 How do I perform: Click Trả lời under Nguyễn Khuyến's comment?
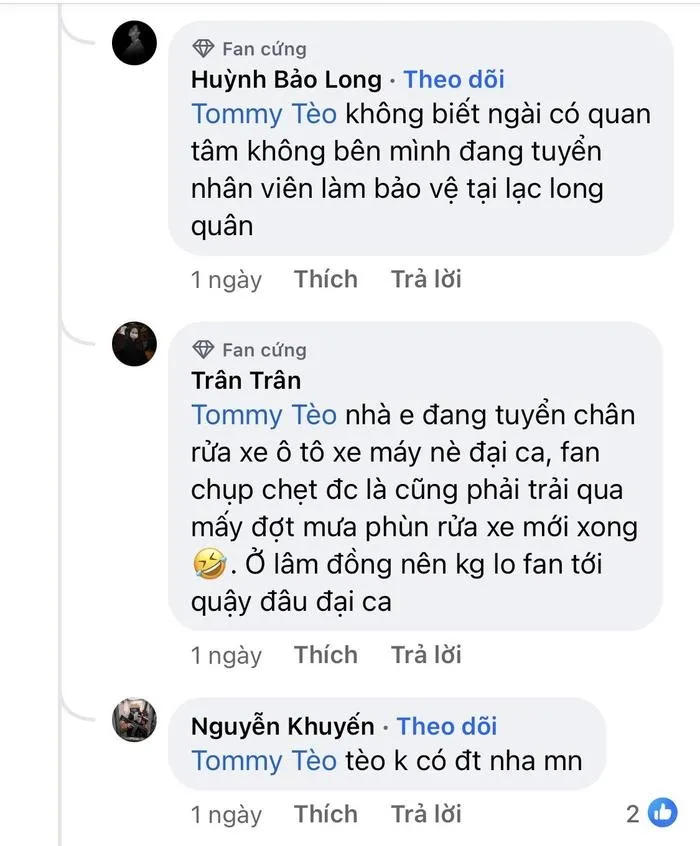tap(427, 814)
